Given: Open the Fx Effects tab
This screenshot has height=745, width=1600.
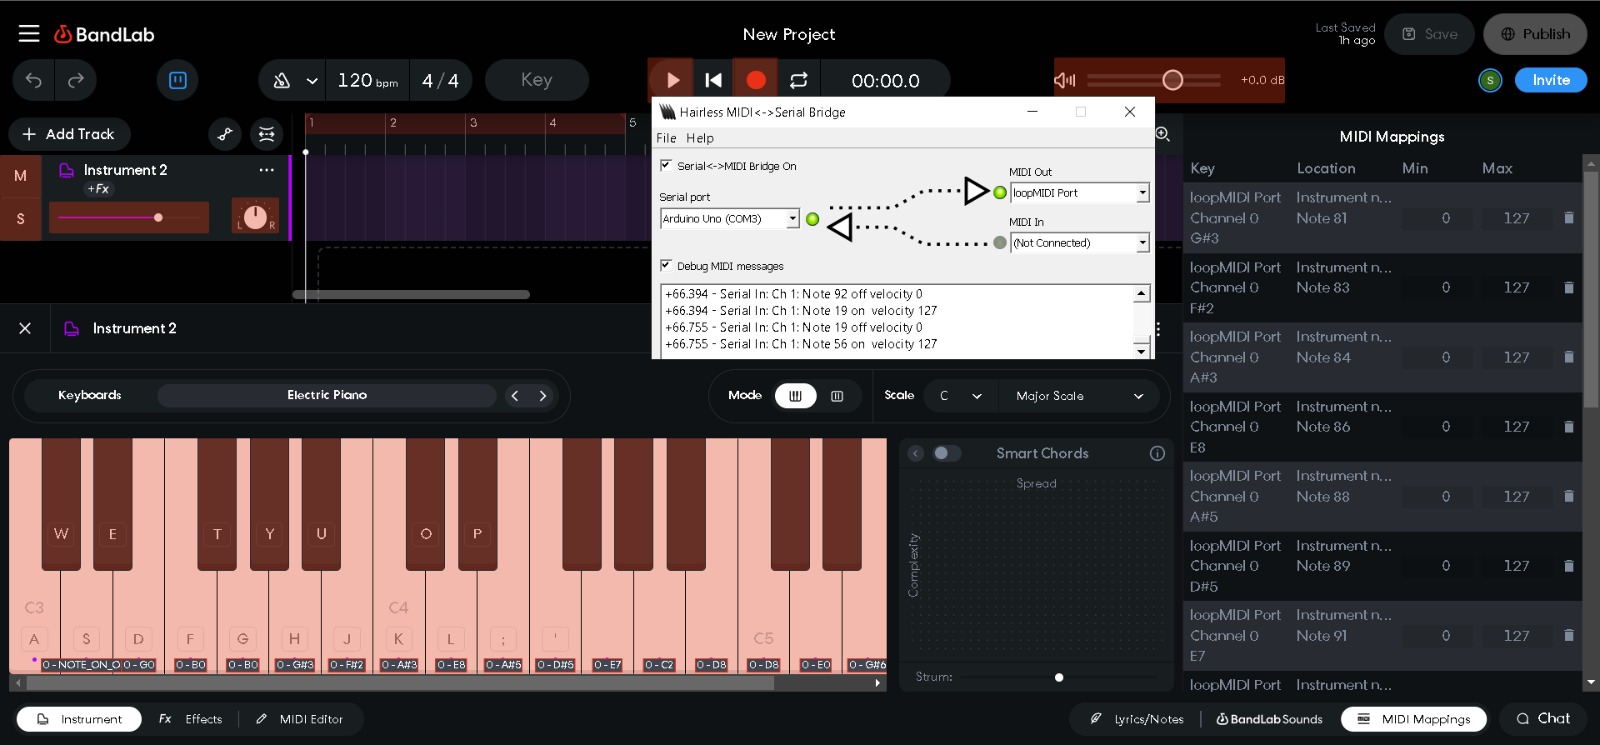Looking at the screenshot, I should coord(190,719).
